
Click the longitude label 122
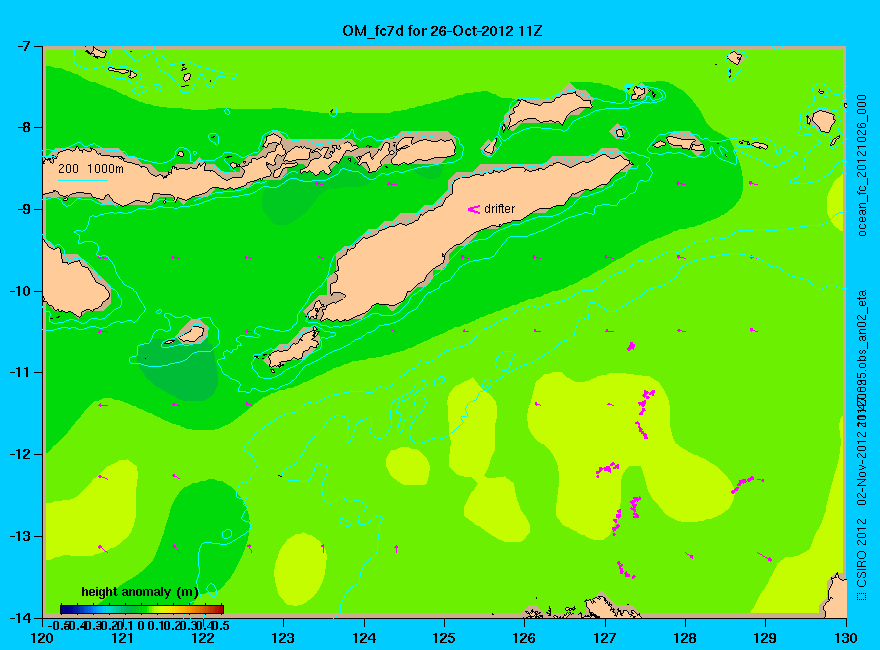(x=203, y=638)
